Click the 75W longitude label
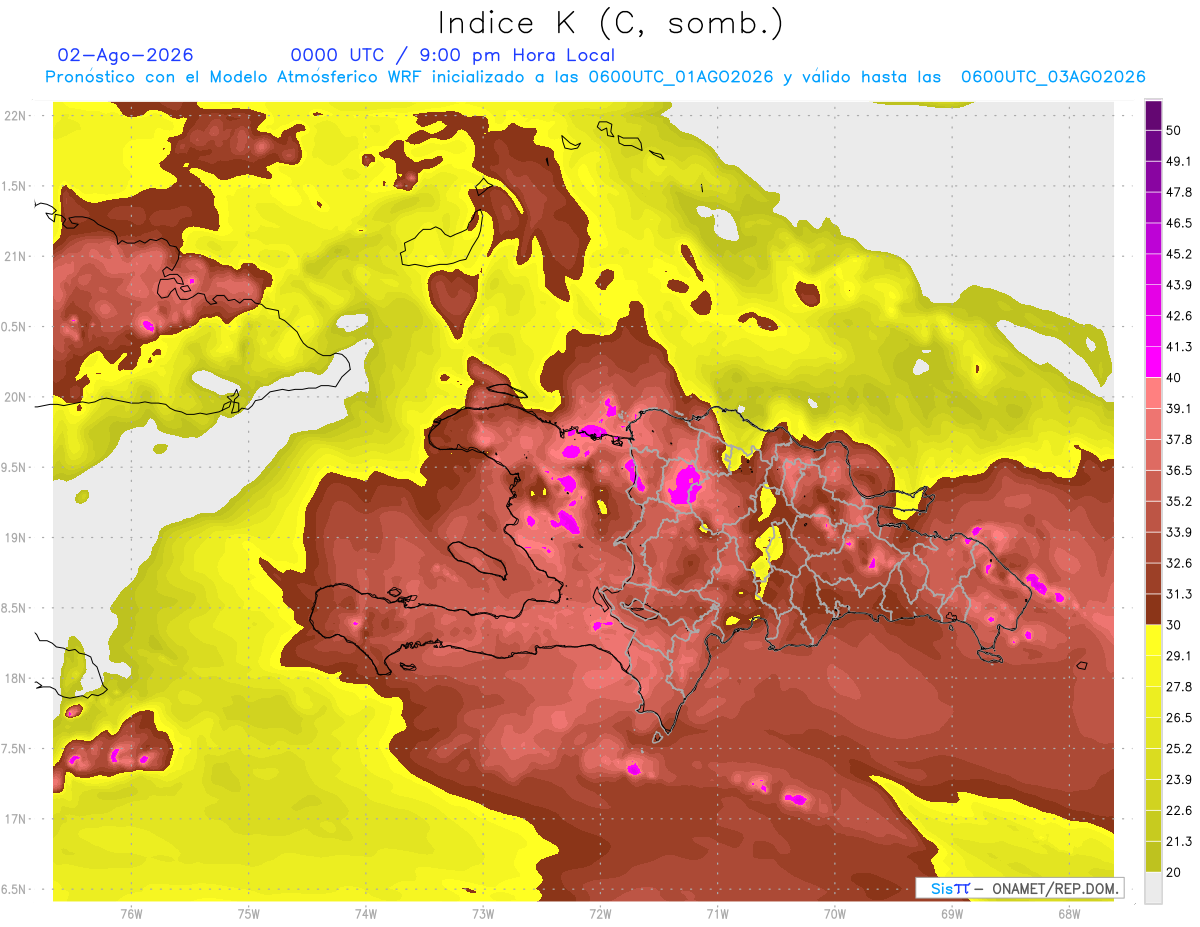This screenshot has height=927, width=1200. pos(249,913)
